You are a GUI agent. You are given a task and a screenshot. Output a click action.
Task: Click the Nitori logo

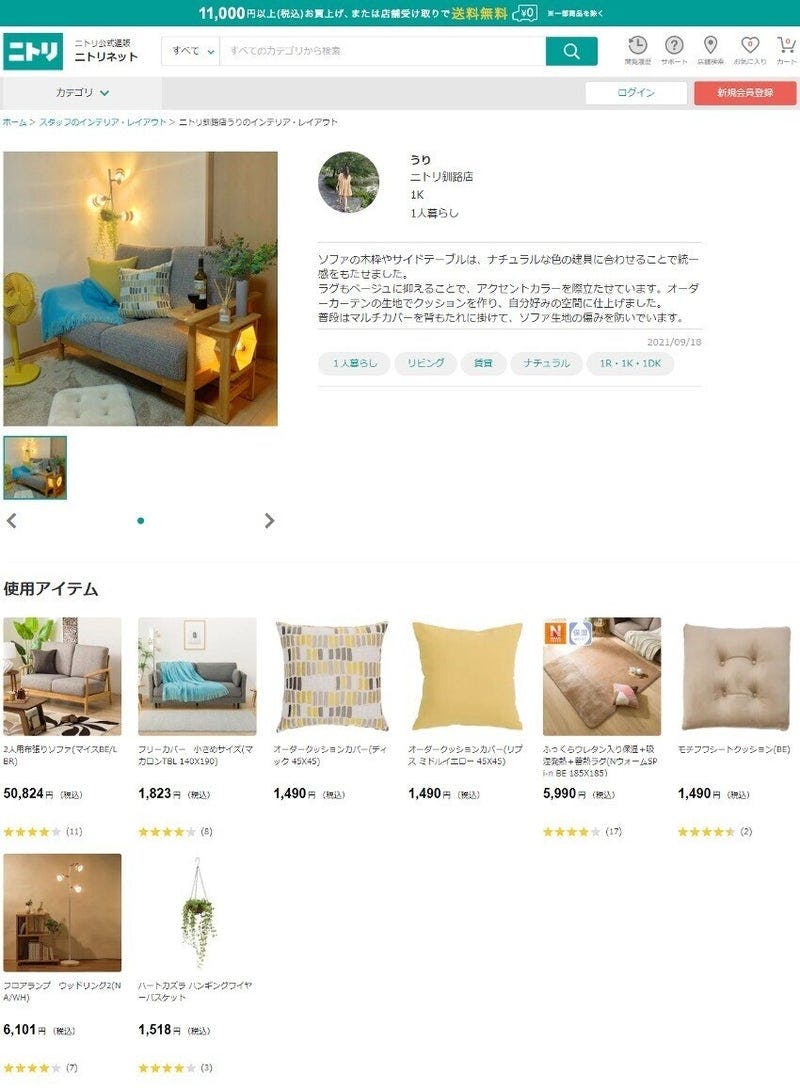pos(33,51)
